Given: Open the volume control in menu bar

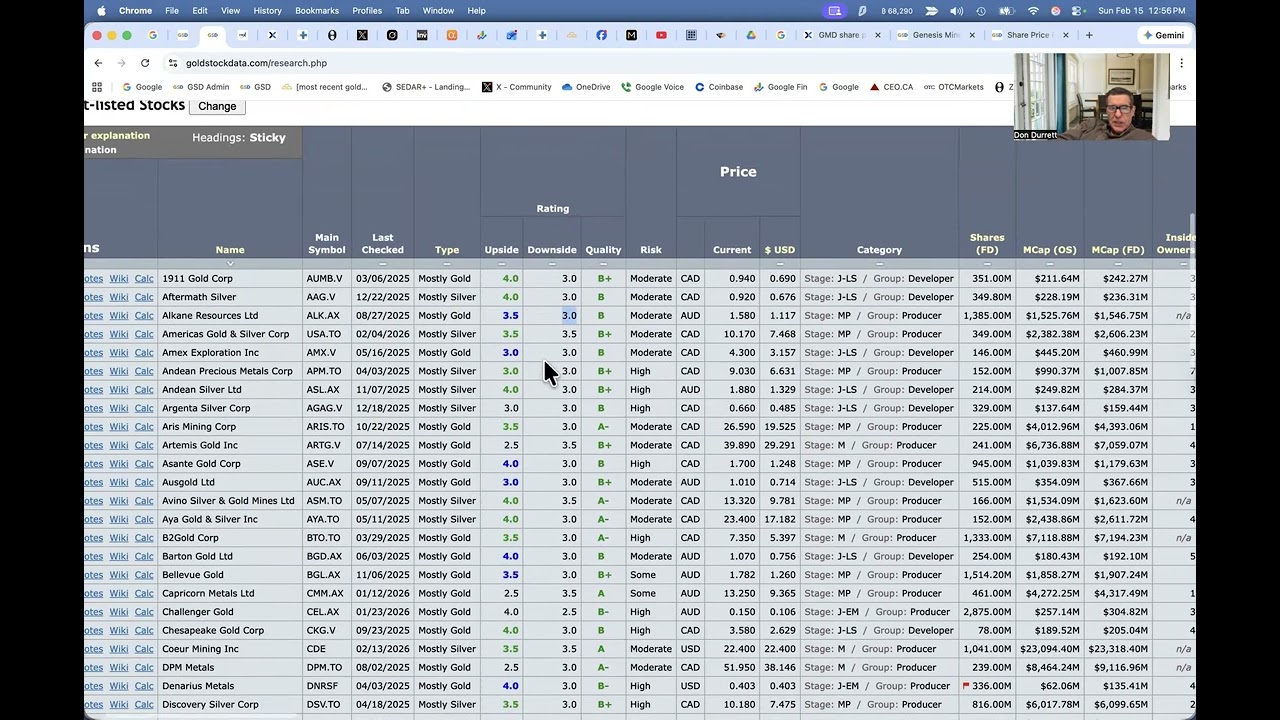Looking at the screenshot, I should 957,11.
